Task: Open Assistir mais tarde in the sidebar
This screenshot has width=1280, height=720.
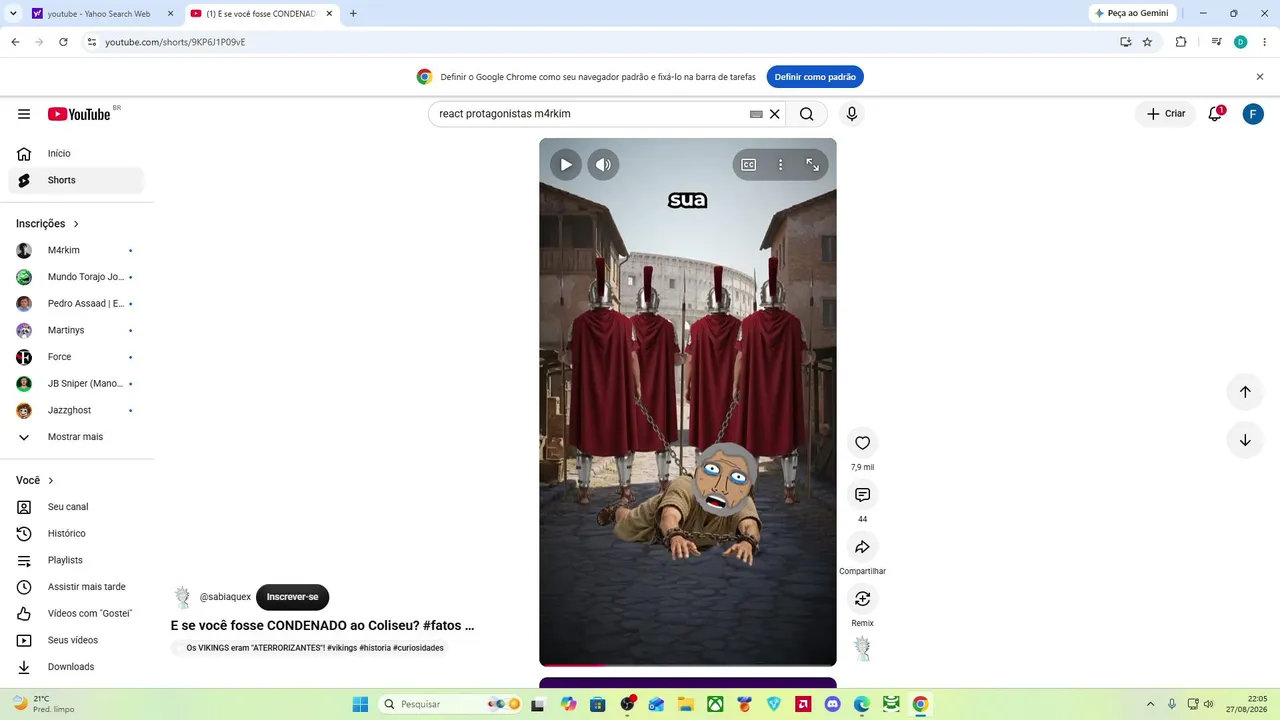Action: click(x=76, y=587)
